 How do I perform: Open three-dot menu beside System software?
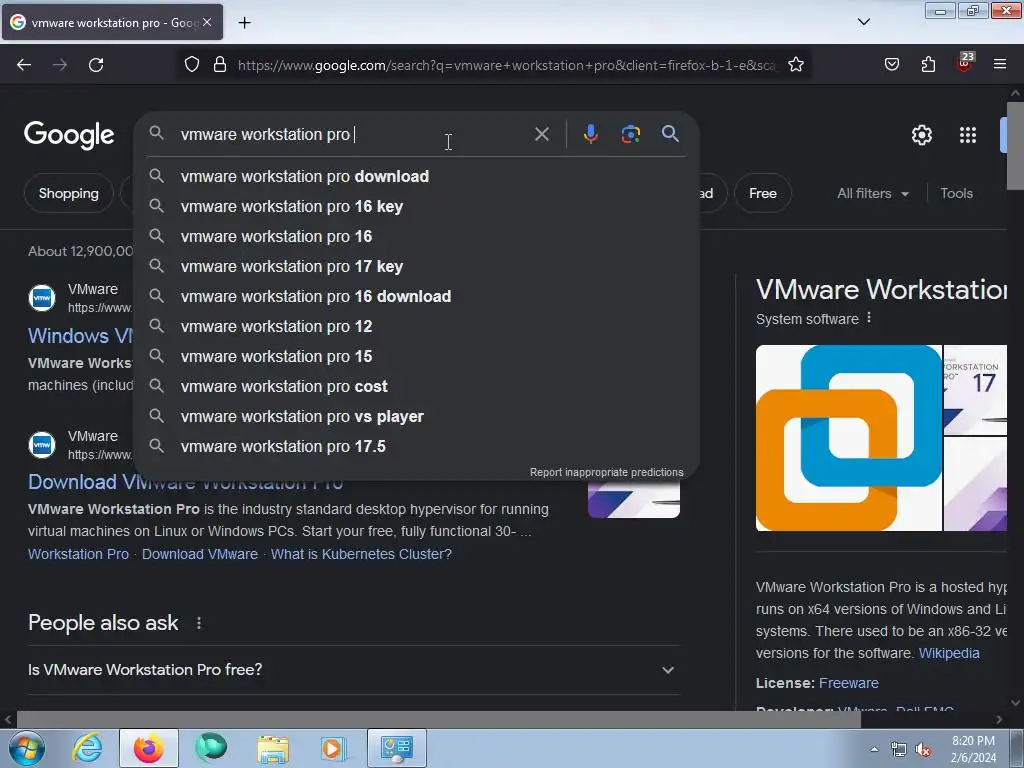pyautogui.click(x=869, y=318)
